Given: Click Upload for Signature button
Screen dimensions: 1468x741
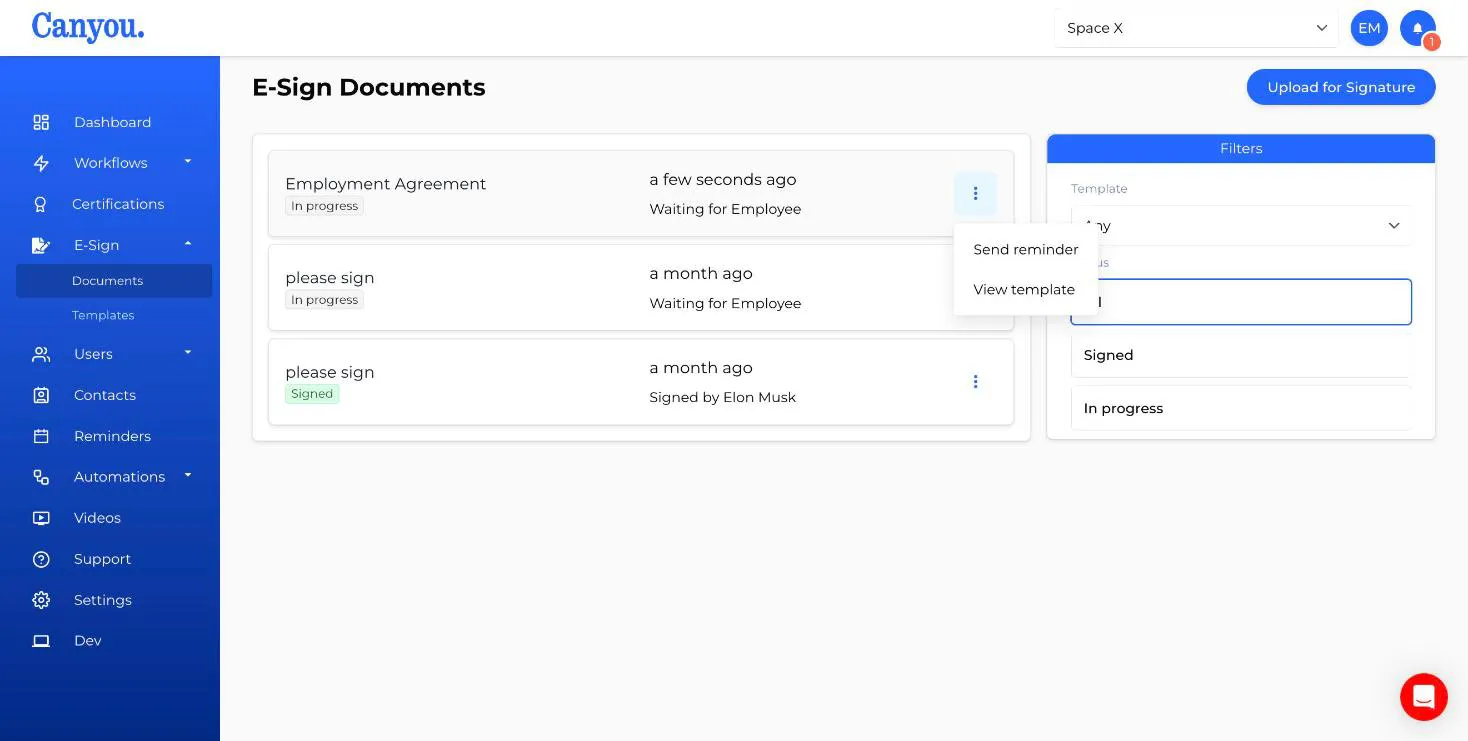Looking at the screenshot, I should click(x=1341, y=87).
